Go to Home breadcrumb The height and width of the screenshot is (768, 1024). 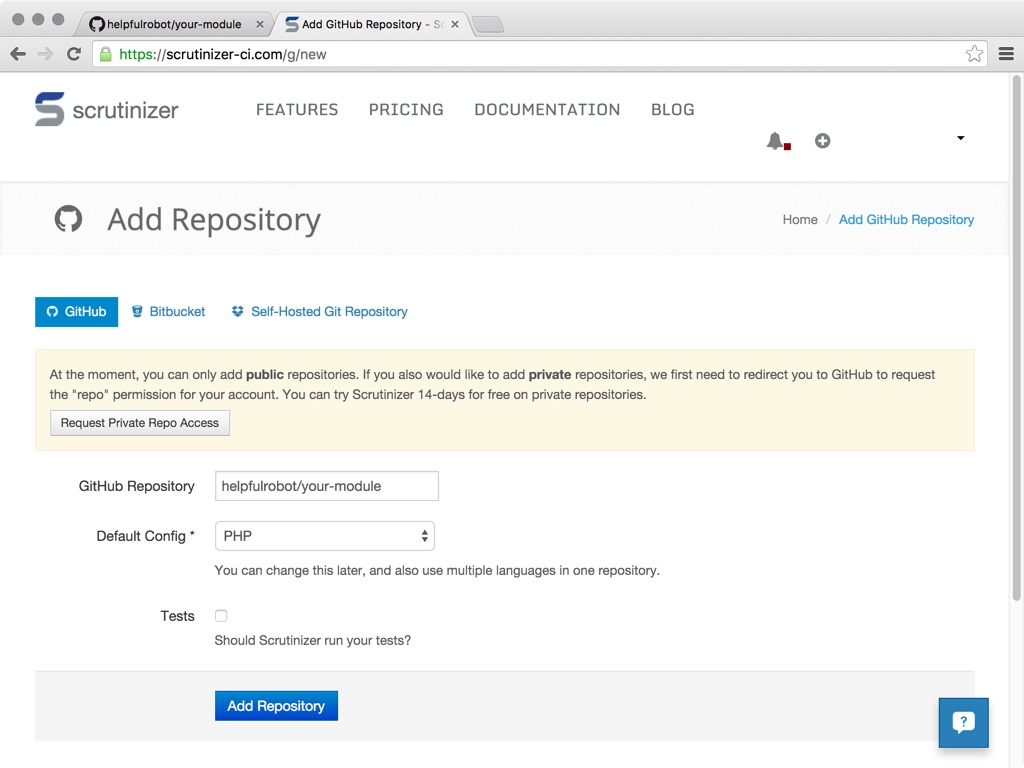(x=800, y=219)
